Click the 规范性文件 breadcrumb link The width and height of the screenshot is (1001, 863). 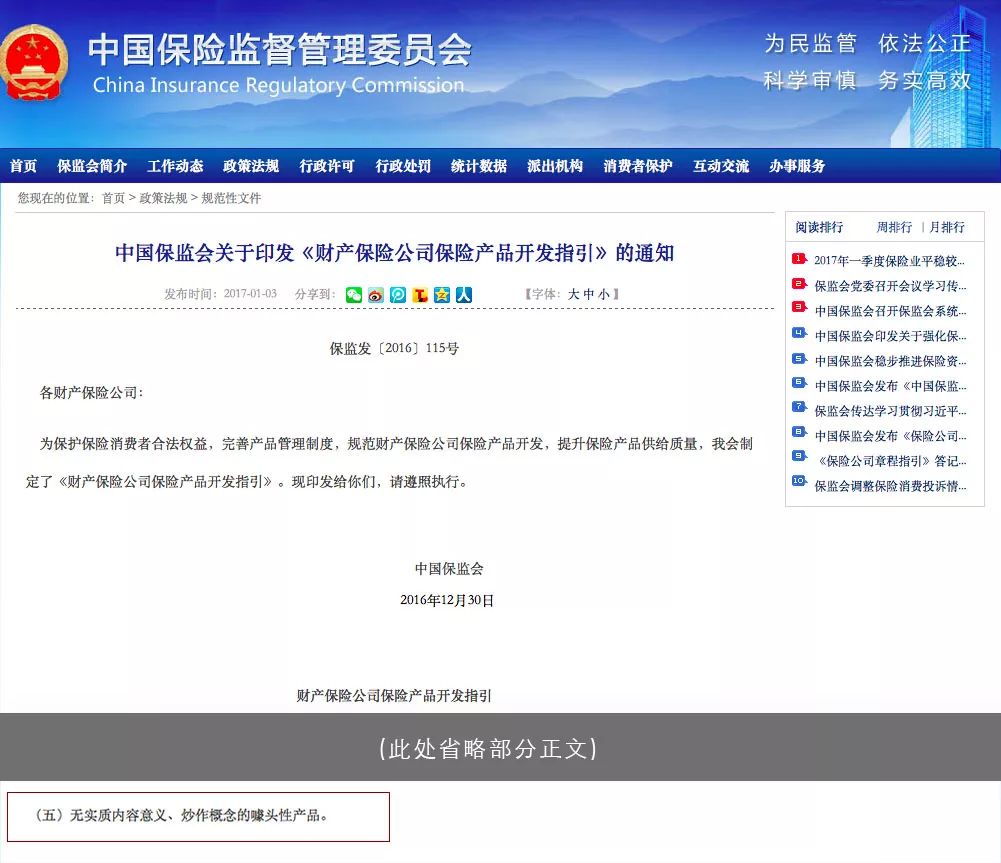[231, 198]
